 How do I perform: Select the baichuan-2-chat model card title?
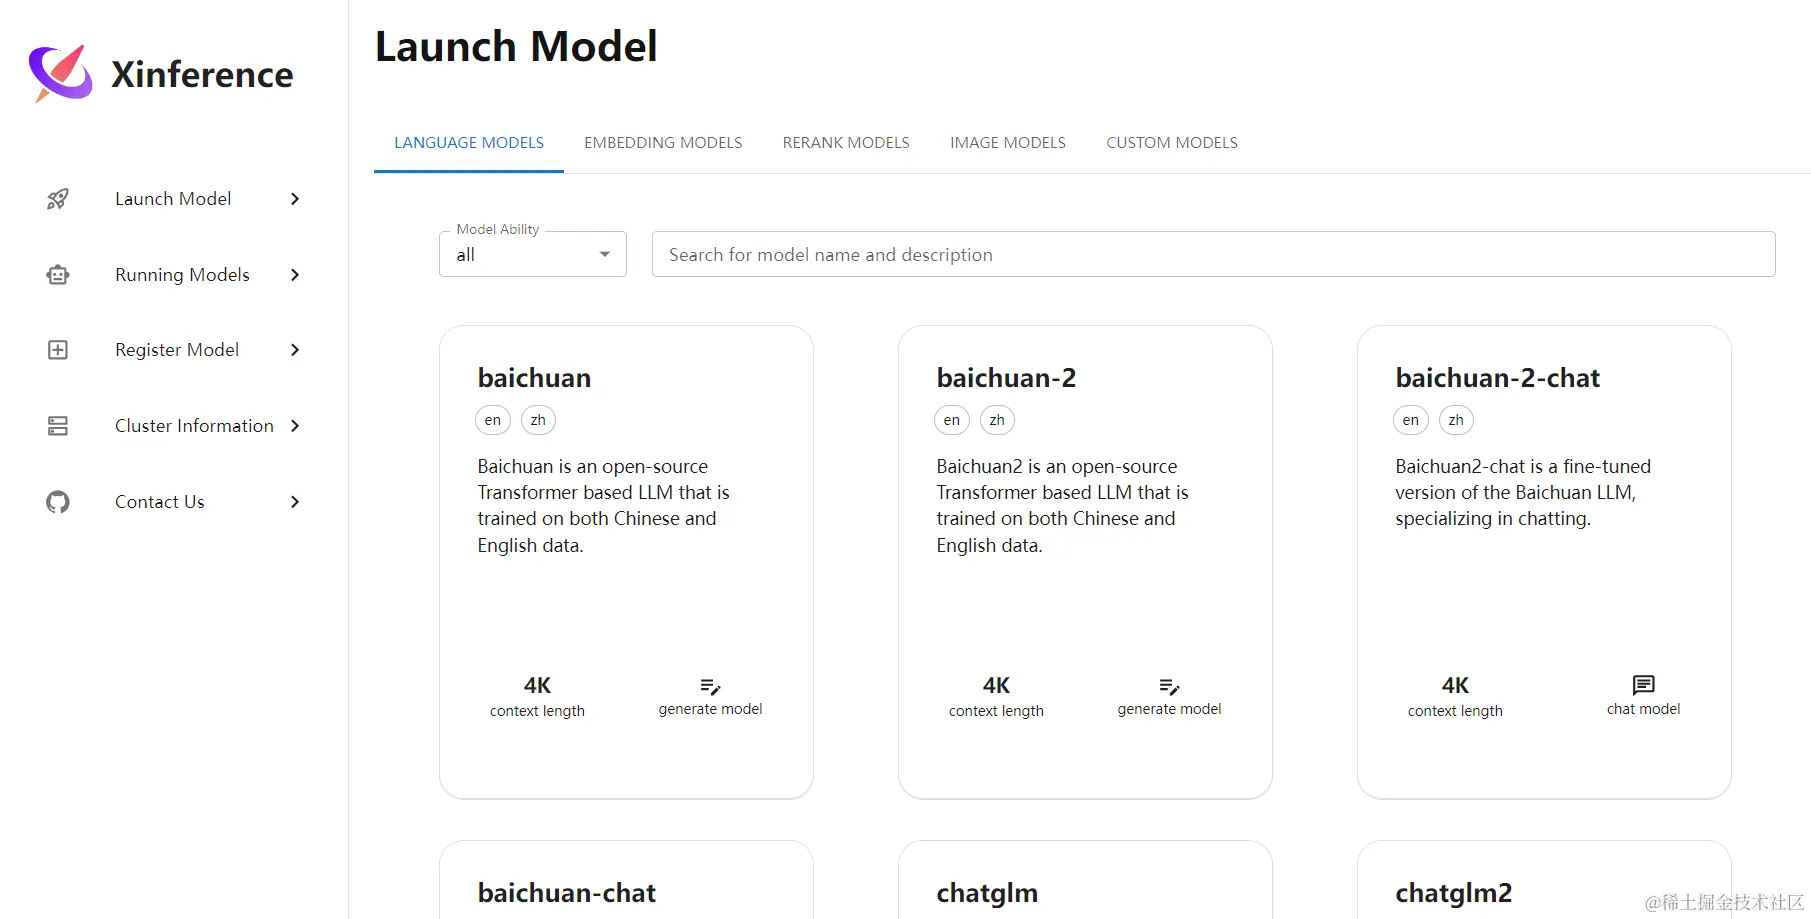[1497, 378]
